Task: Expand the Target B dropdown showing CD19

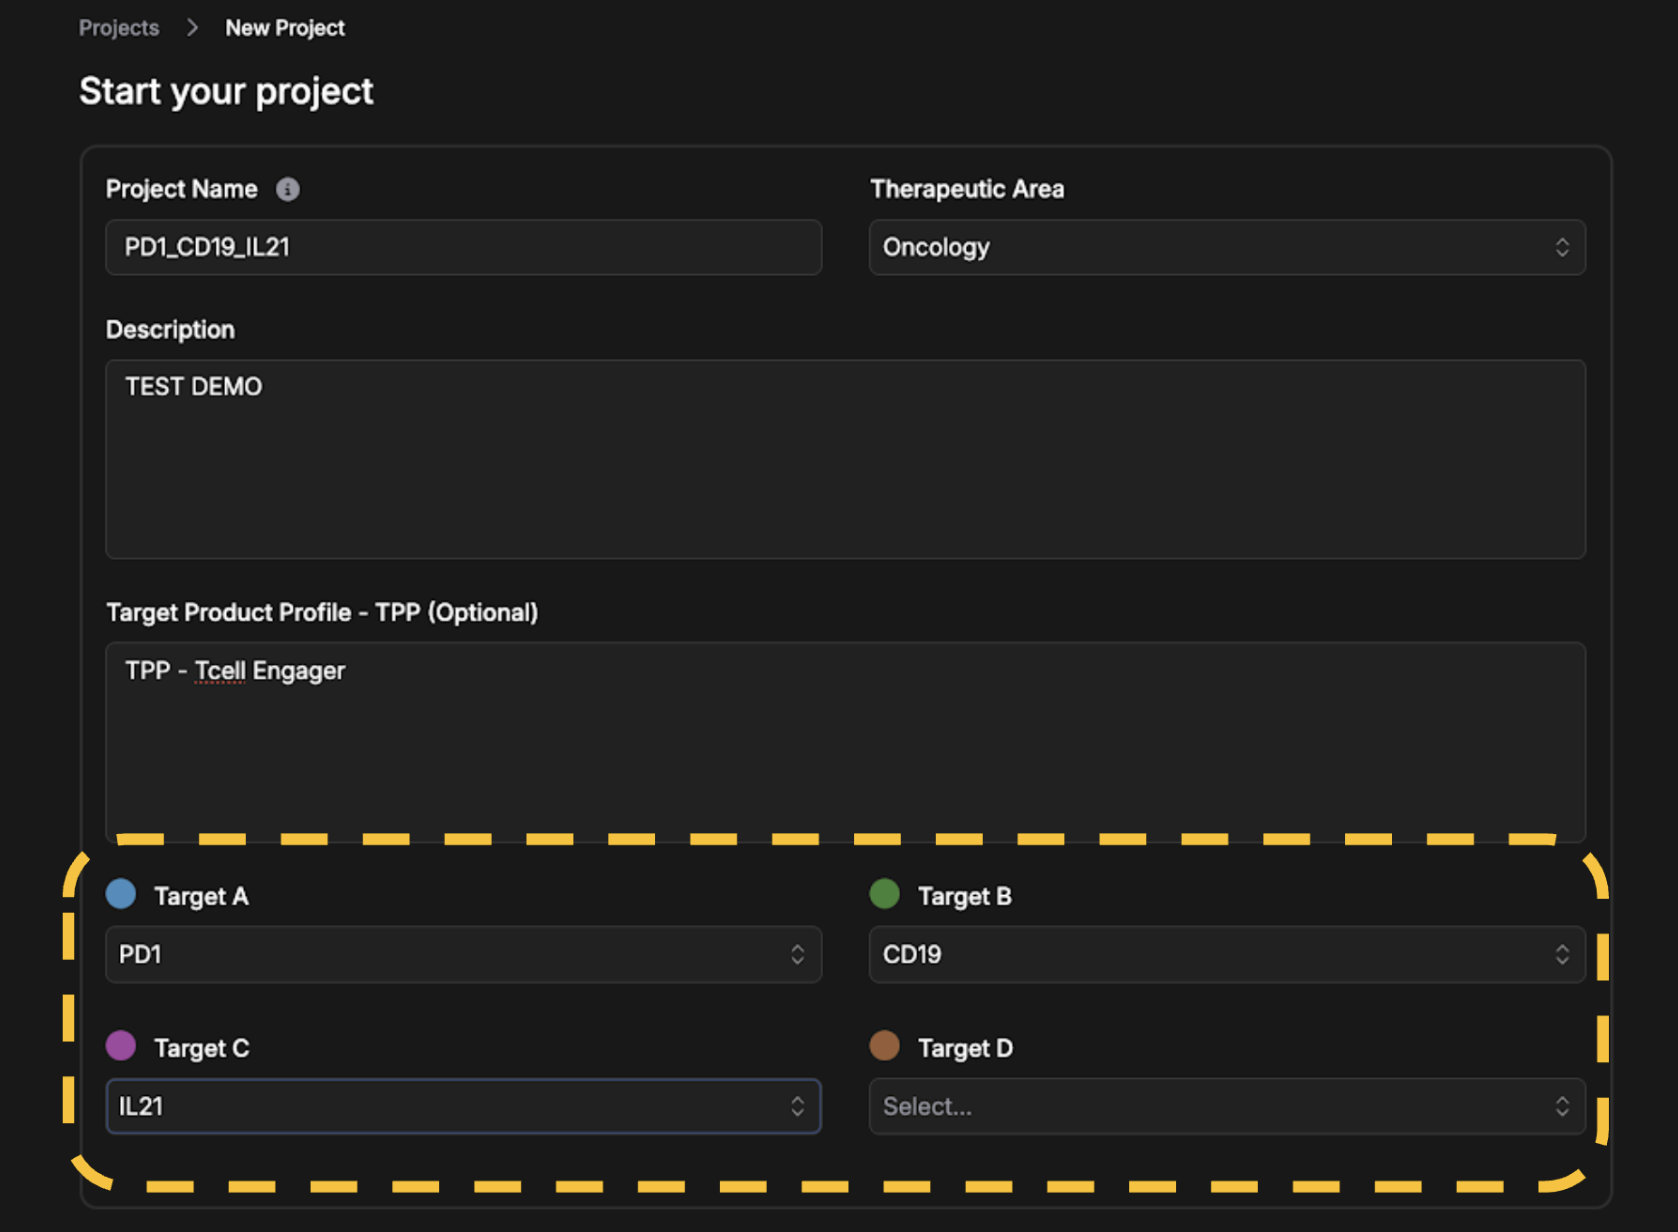Action: (x=1226, y=954)
